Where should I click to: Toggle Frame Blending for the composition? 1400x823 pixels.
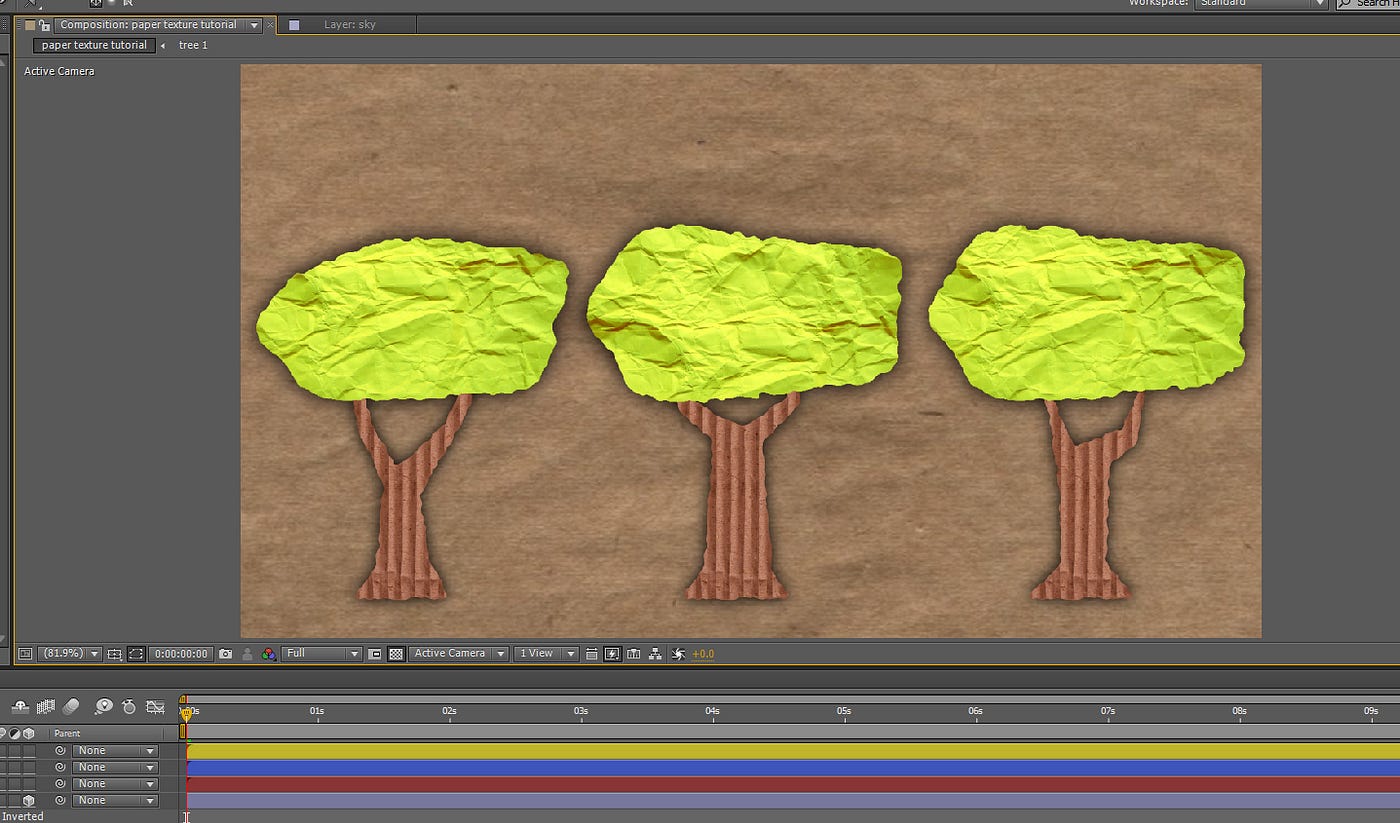tap(45, 706)
